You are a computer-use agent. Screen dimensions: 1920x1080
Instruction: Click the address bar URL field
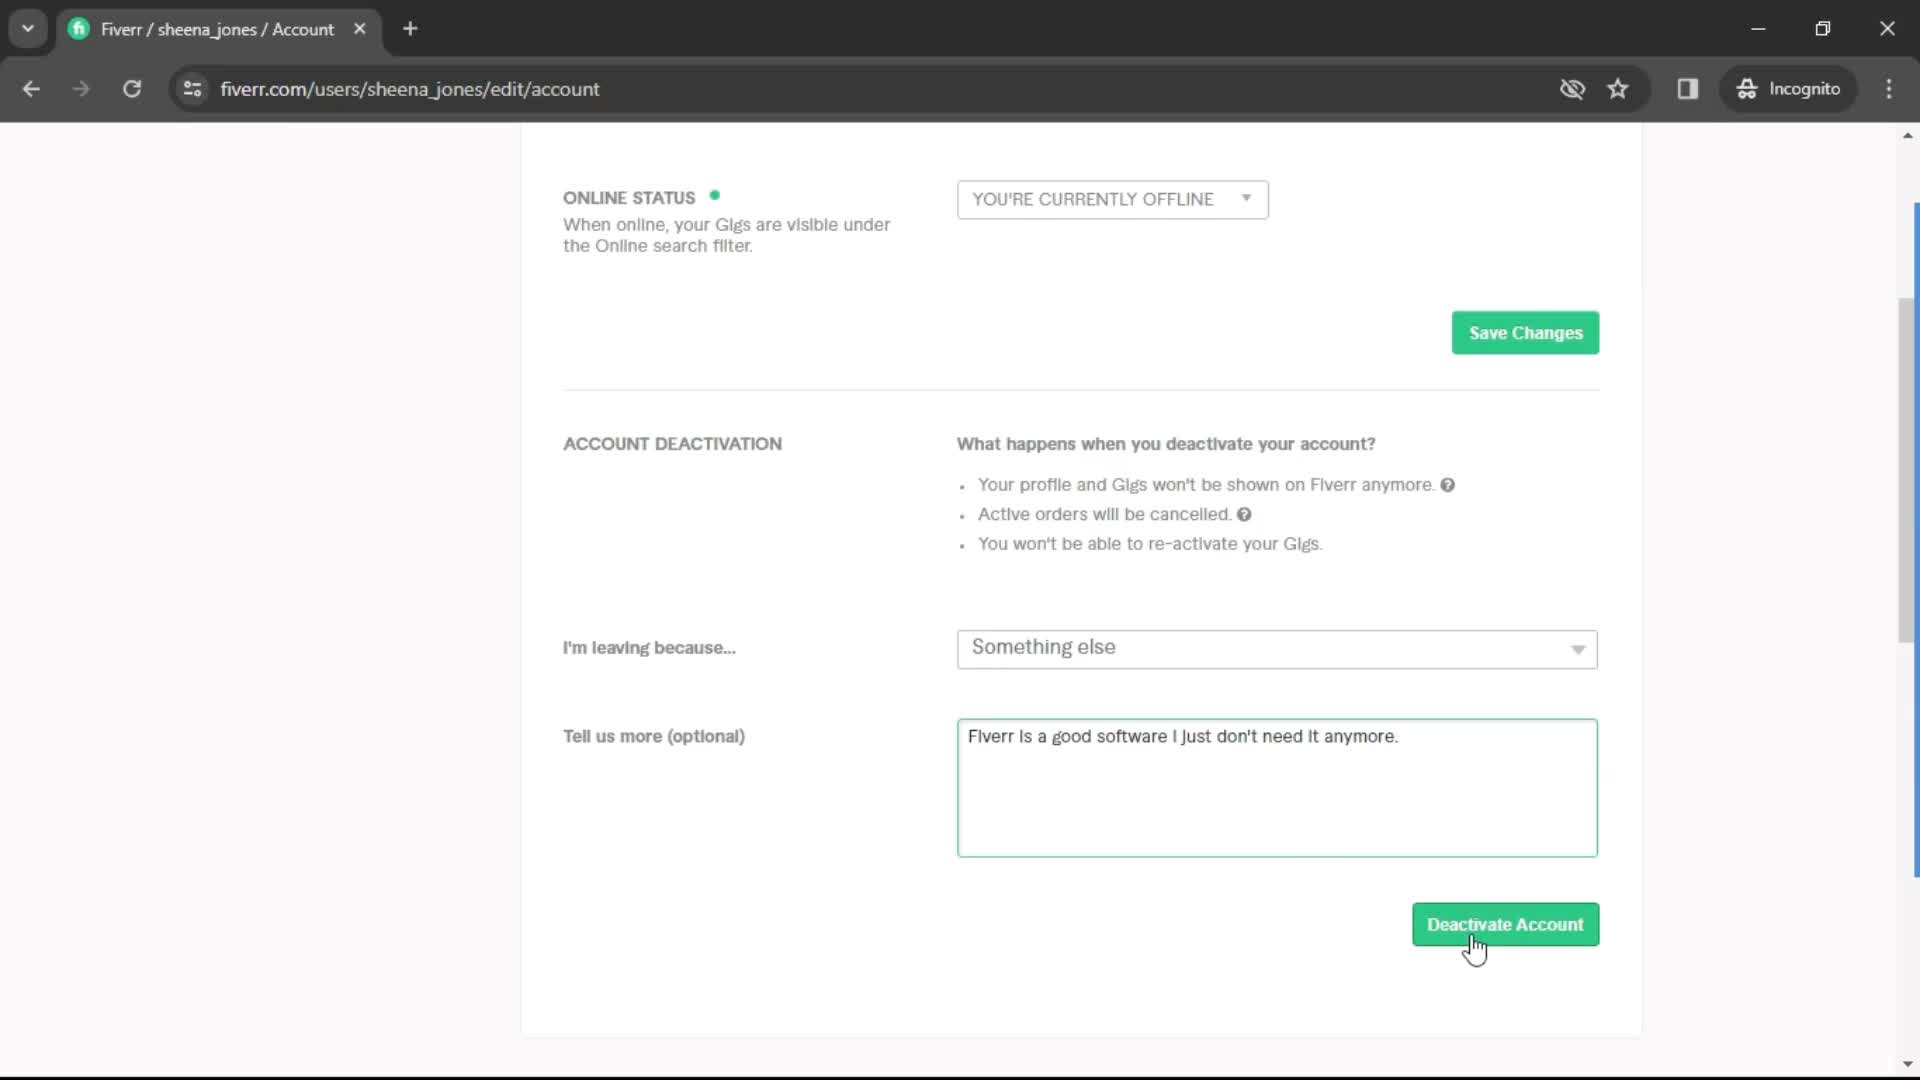[410, 88]
